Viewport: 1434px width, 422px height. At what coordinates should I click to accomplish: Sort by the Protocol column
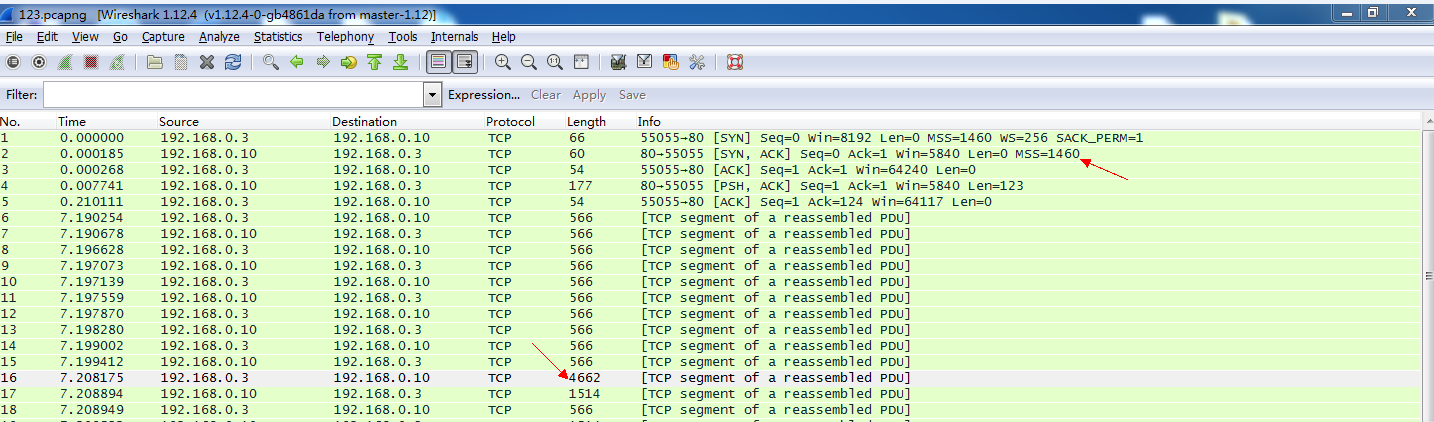click(x=510, y=121)
